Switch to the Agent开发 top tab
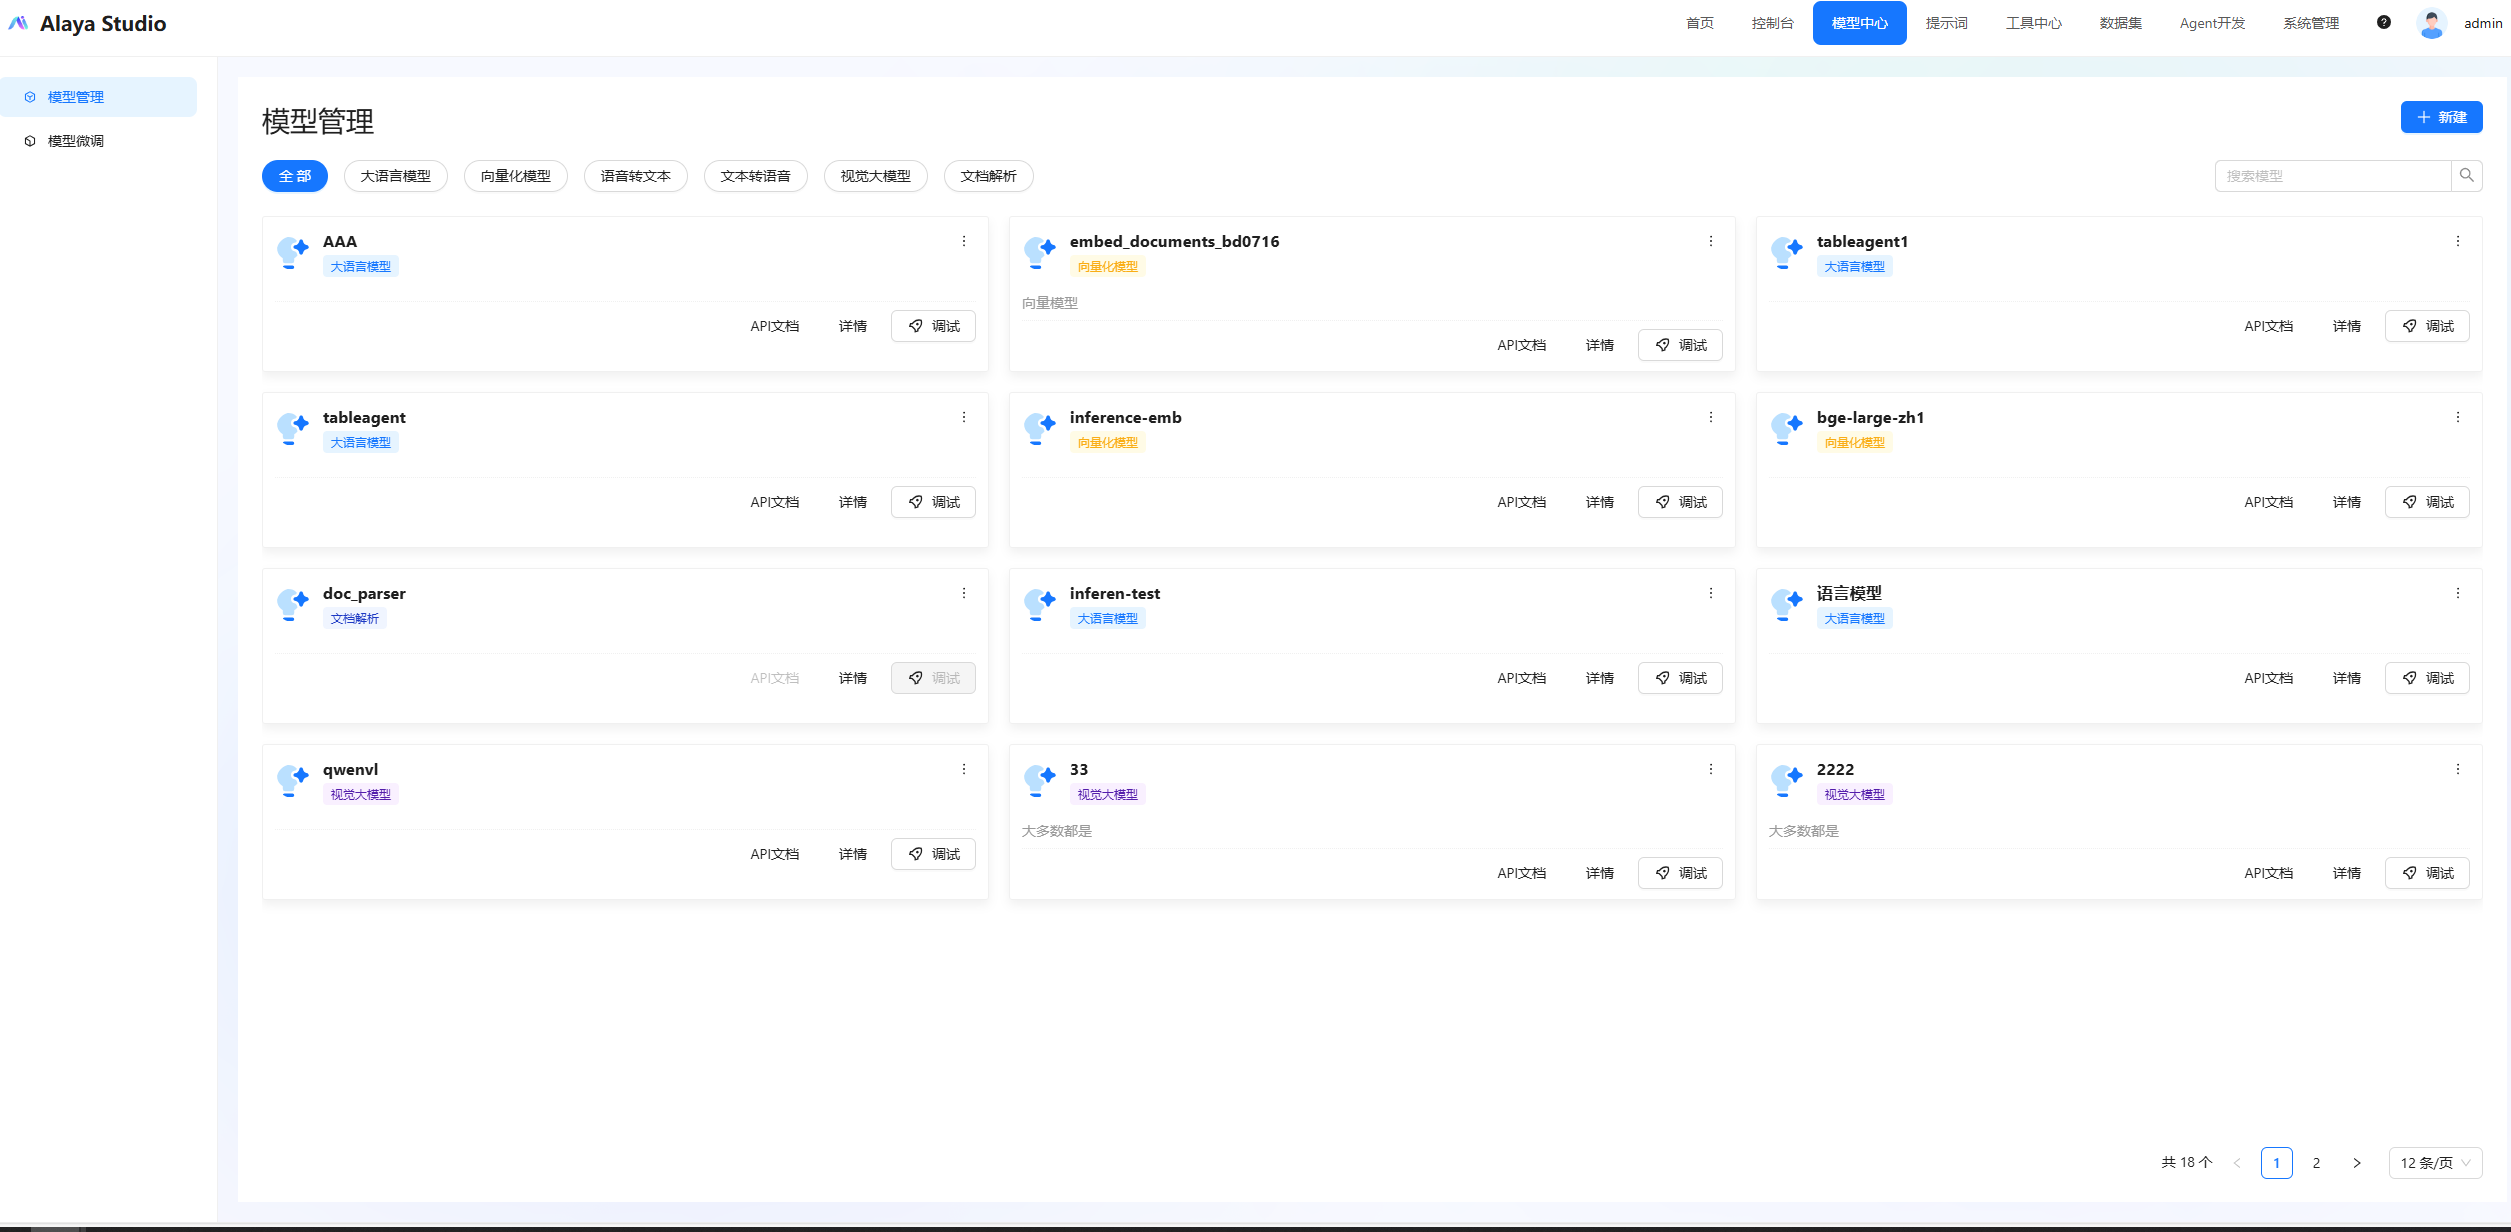This screenshot has width=2511, height=1232. click(2212, 23)
